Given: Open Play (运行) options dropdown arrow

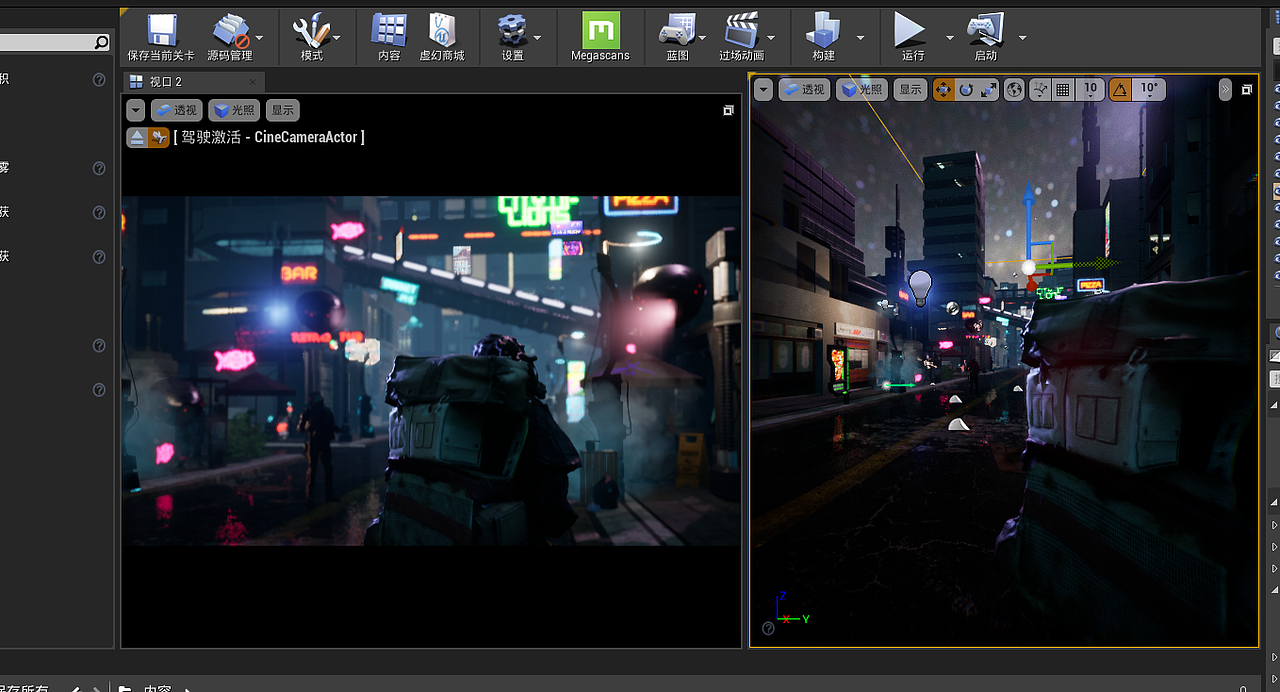Looking at the screenshot, I should (x=949, y=38).
